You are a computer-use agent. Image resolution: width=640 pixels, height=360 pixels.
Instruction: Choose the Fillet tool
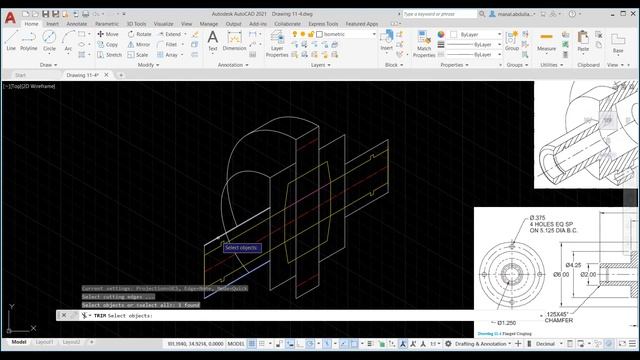click(x=167, y=44)
